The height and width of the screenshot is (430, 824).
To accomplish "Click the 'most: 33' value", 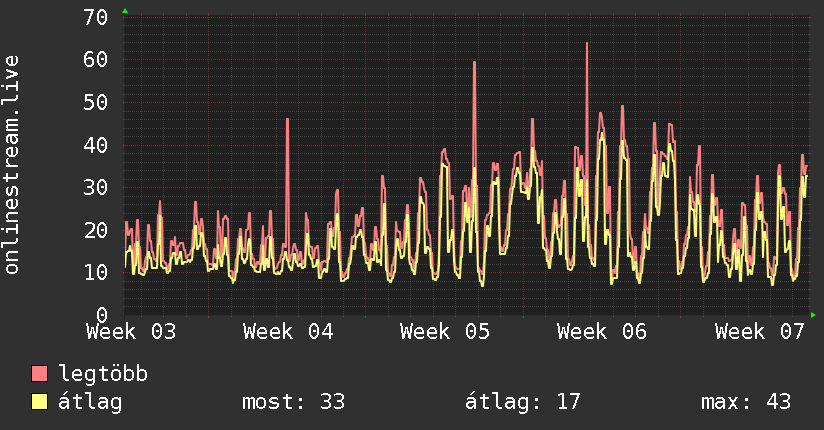I will (293, 402).
